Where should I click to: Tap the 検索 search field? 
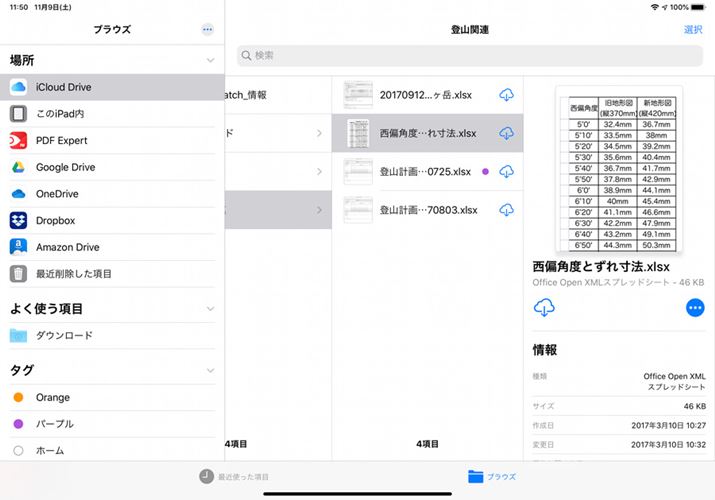click(x=470, y=55)
